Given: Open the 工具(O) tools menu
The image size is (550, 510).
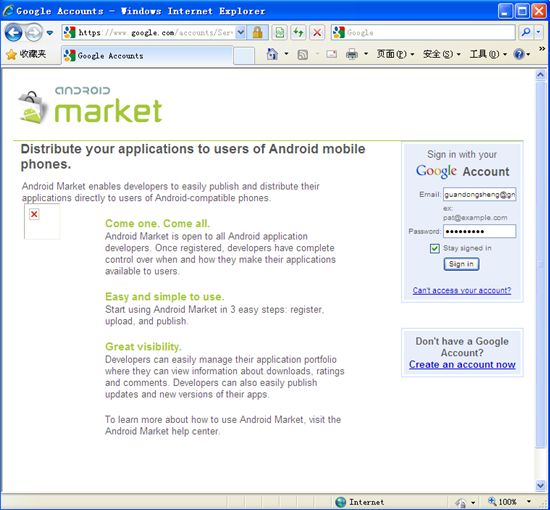Looking at the screenshot, I should click(488, 54).
